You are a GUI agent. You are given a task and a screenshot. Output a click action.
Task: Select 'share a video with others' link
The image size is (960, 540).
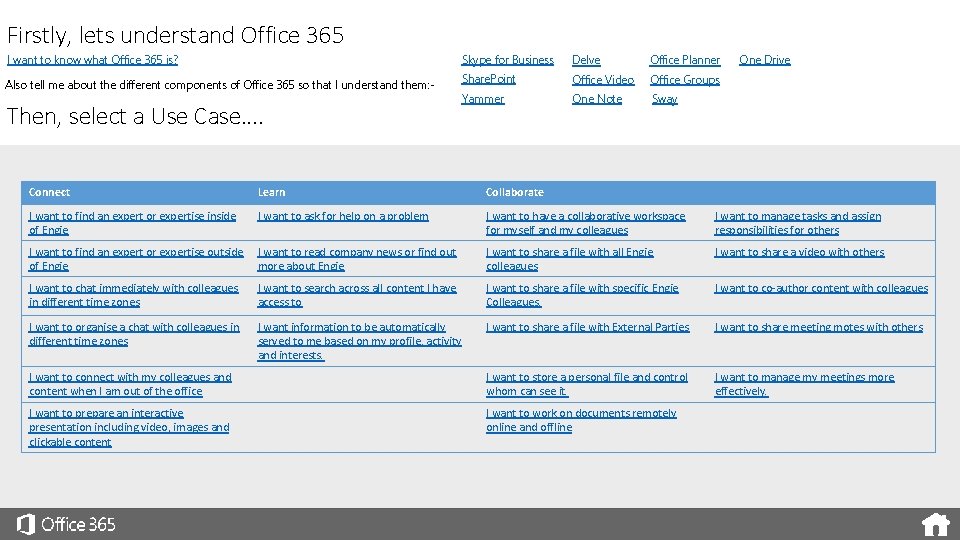799,252
